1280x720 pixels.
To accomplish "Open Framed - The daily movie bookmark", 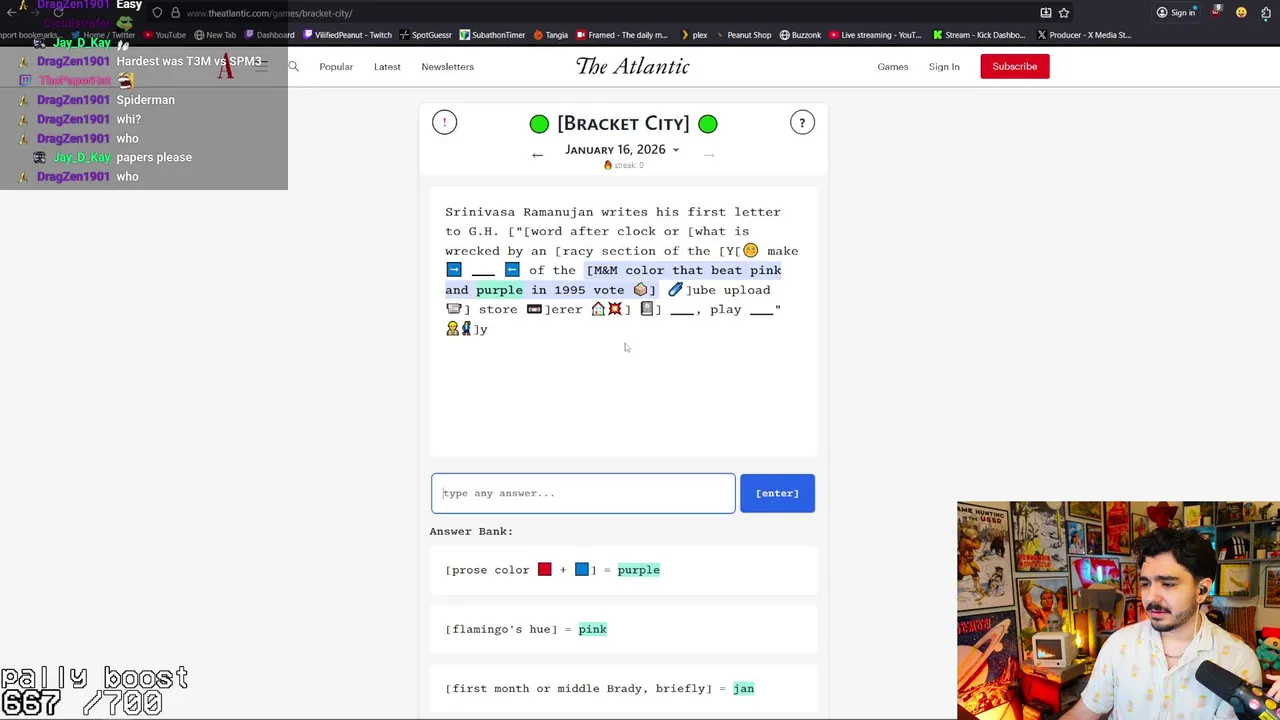I will 621,35.
